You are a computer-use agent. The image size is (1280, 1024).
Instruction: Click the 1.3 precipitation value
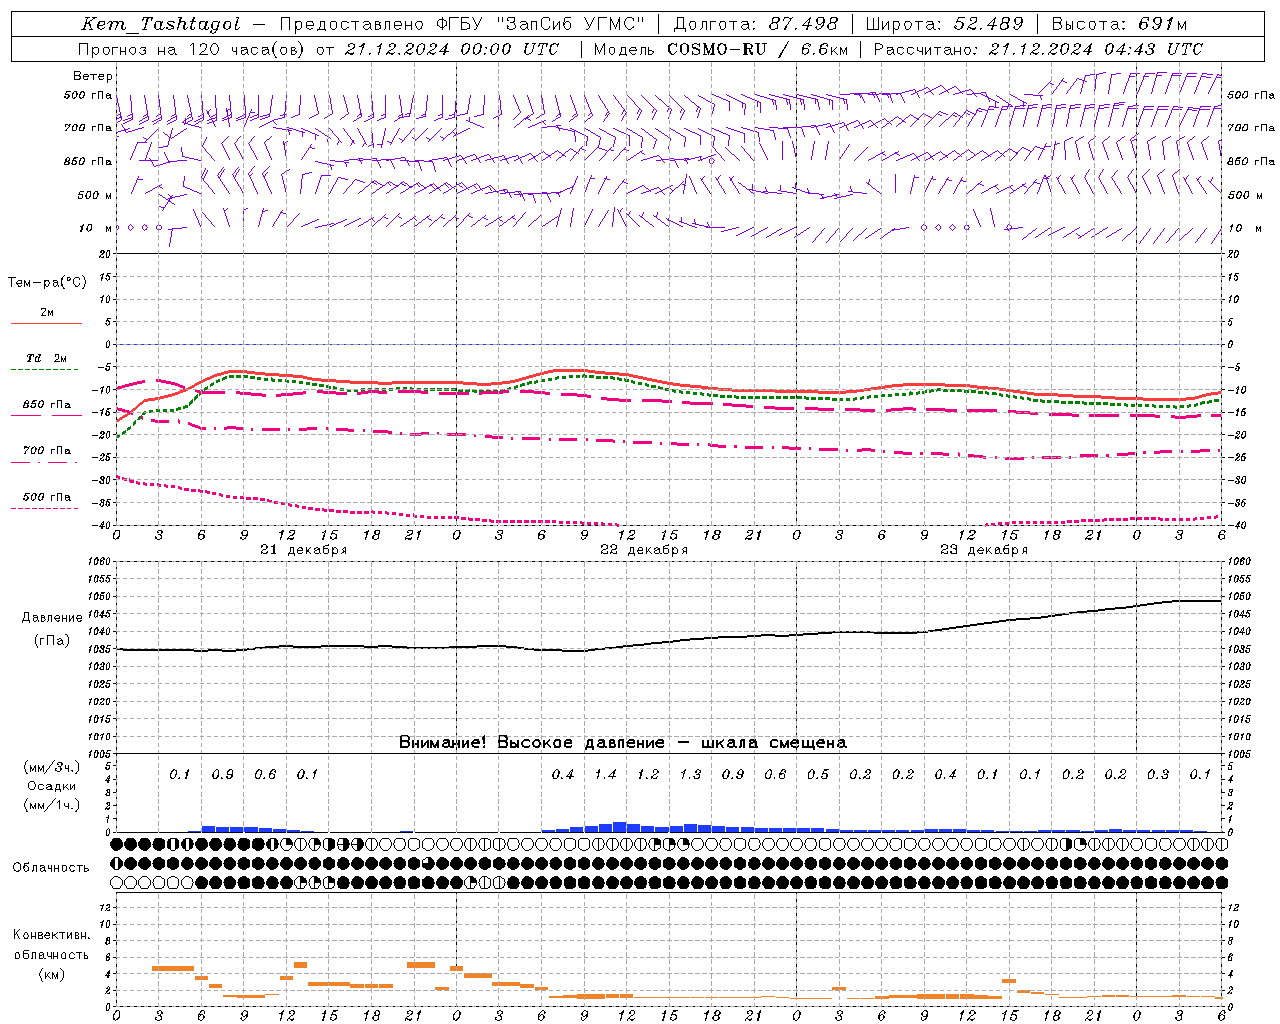coord(690,775)
